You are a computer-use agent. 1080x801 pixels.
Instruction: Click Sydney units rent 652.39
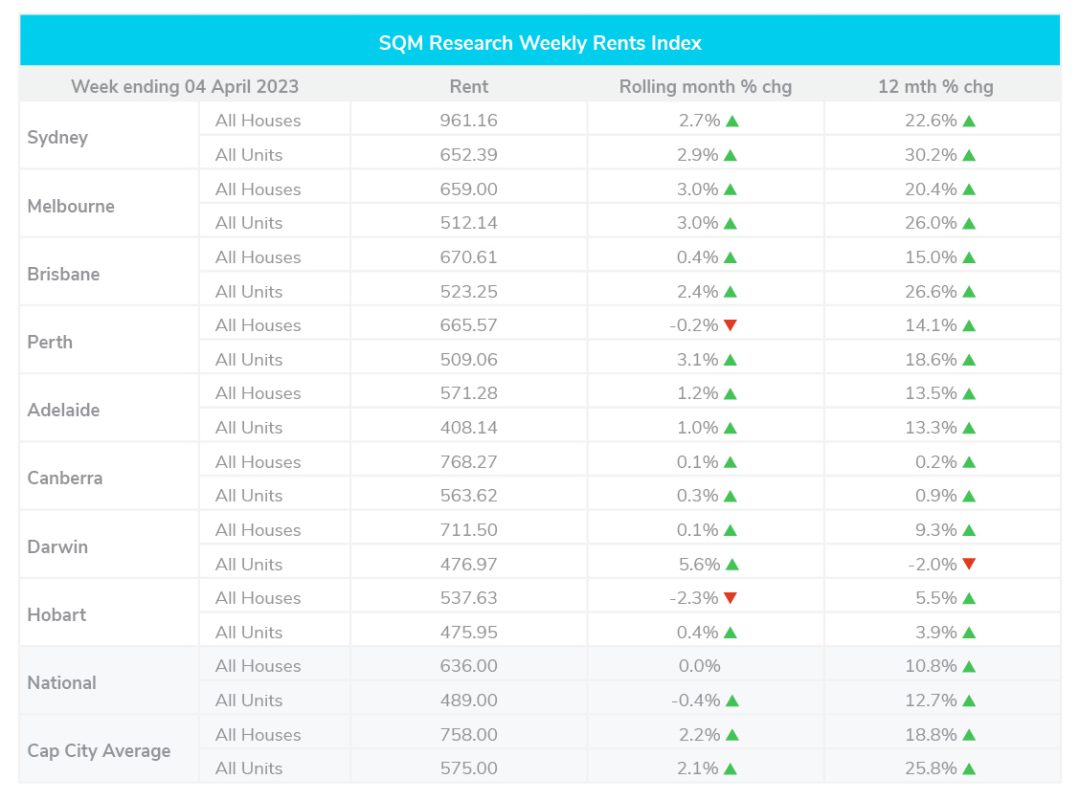[x=468, y=155]
